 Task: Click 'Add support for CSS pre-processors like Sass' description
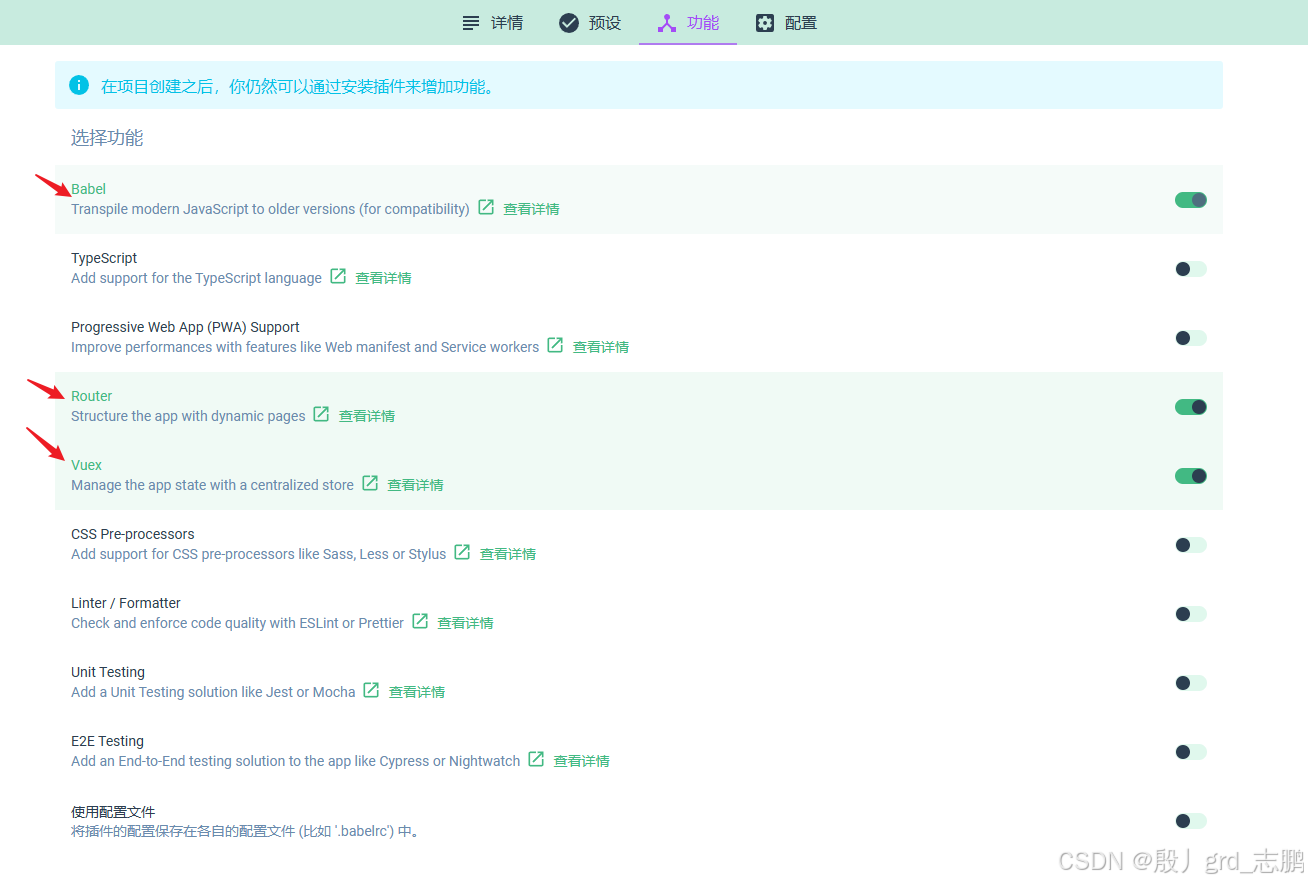click(x=258, y=554)
